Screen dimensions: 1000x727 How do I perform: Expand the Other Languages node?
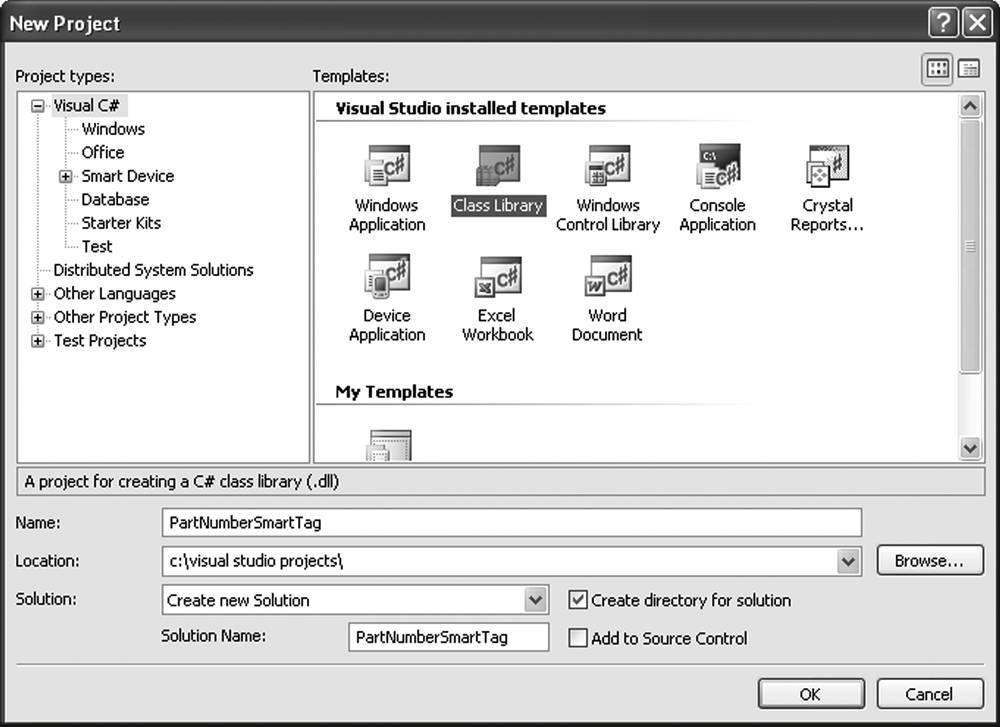point(38,294)
